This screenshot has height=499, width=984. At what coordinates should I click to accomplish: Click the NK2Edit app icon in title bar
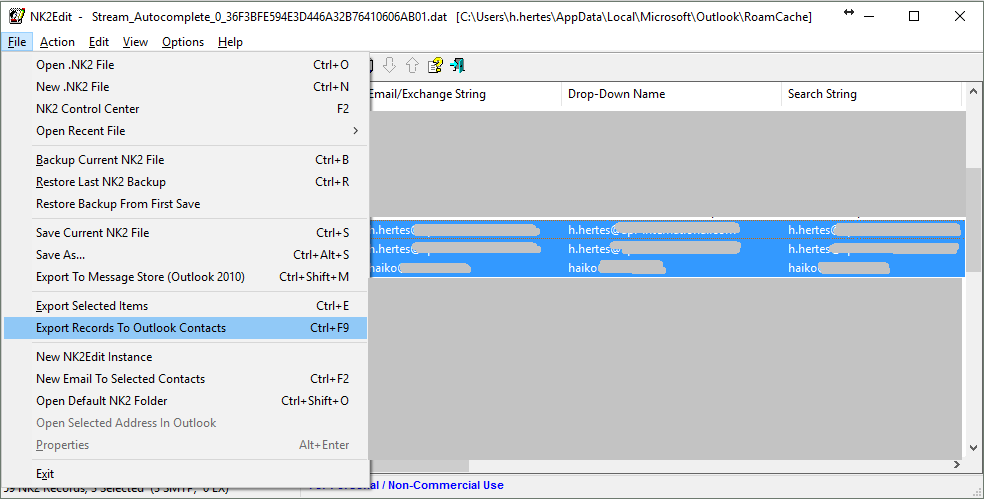(x=16, y=16)
